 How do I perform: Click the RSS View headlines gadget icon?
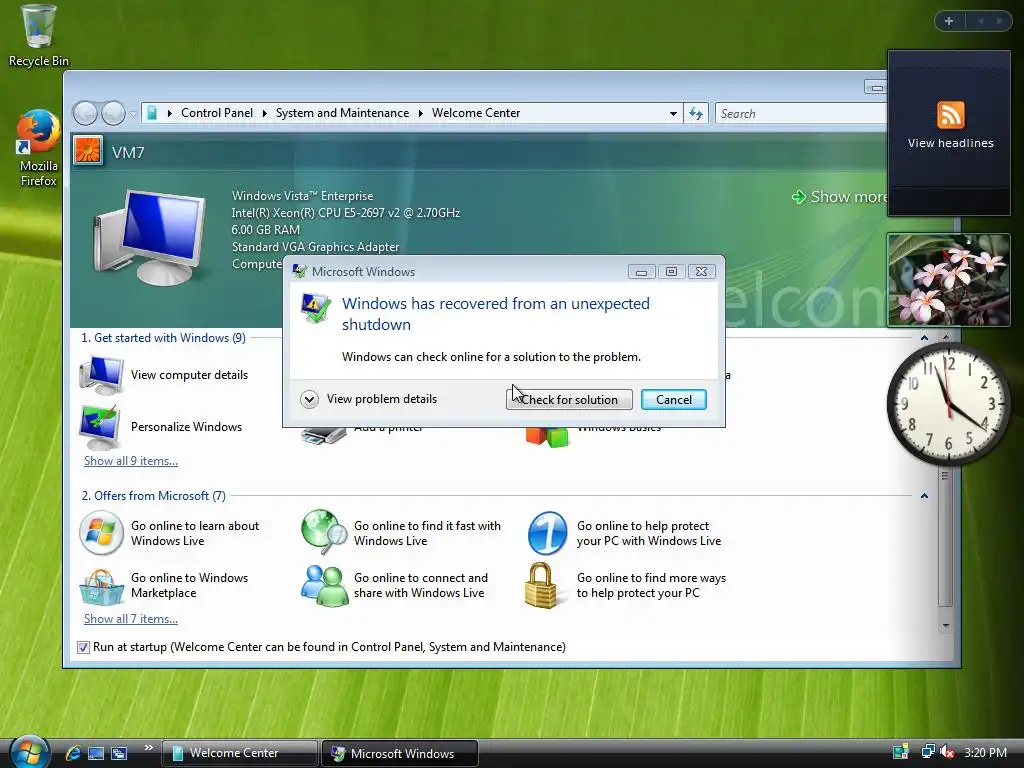point(950,115)
